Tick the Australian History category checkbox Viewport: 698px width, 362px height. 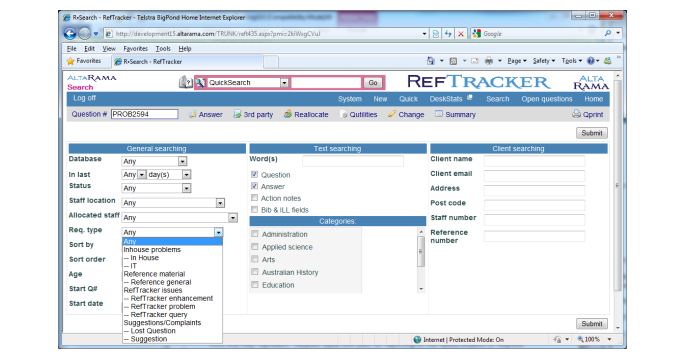(255, 272)
